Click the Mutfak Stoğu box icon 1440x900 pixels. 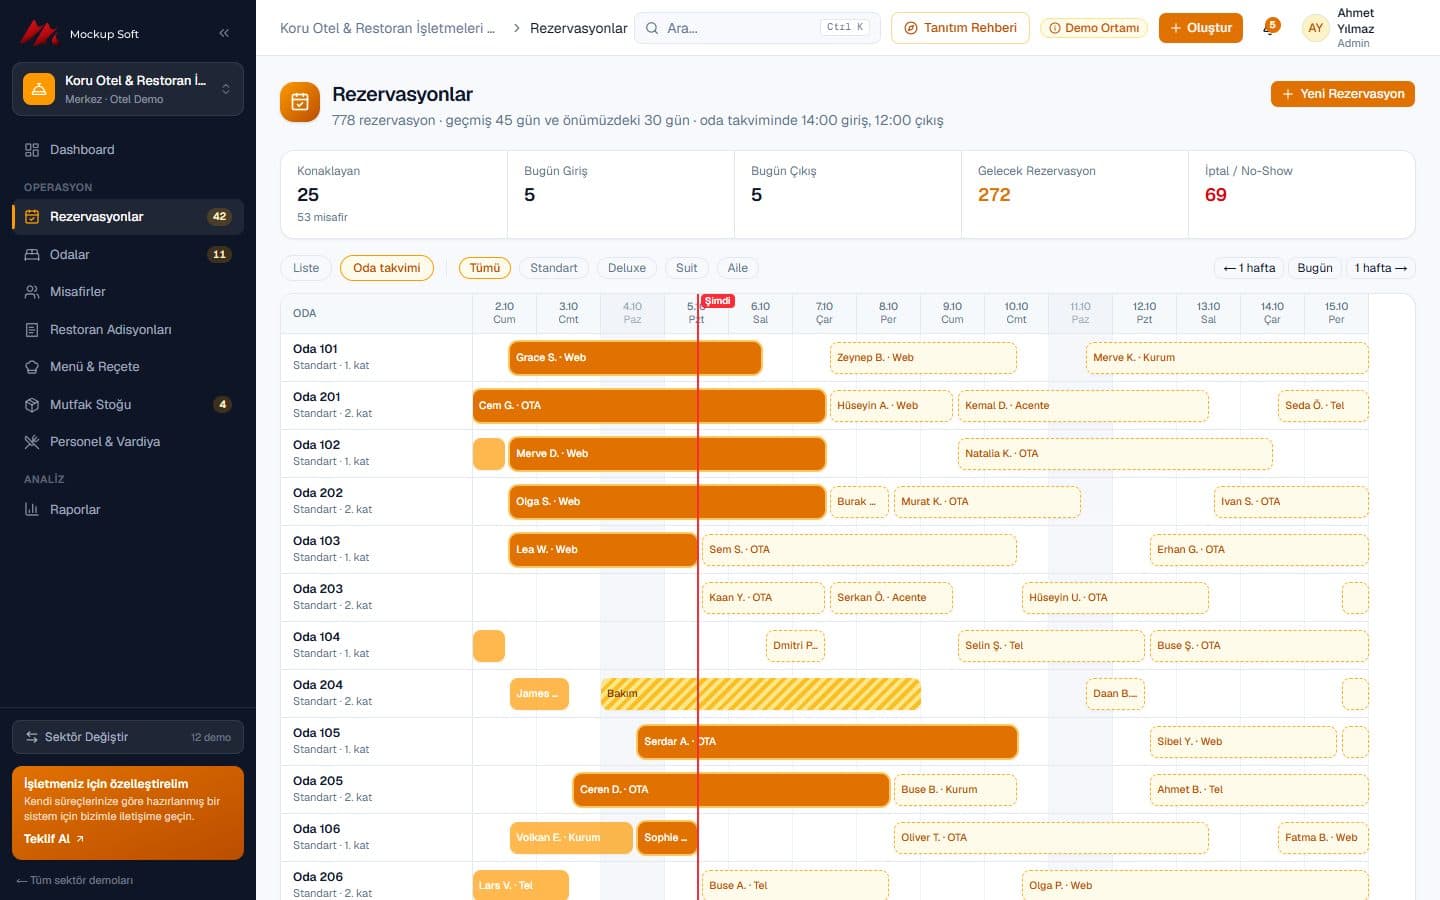click(x=32, y=405)
